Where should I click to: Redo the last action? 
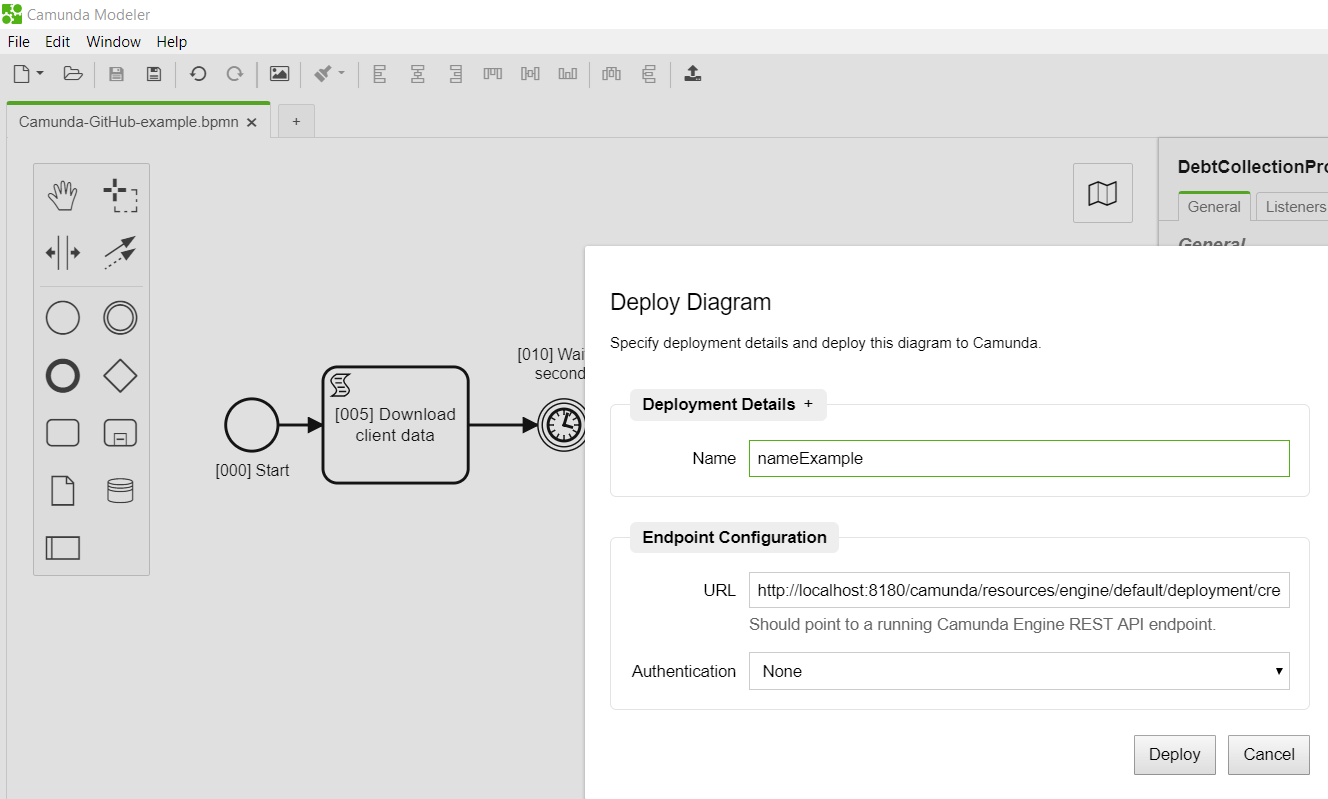[235, 73]
